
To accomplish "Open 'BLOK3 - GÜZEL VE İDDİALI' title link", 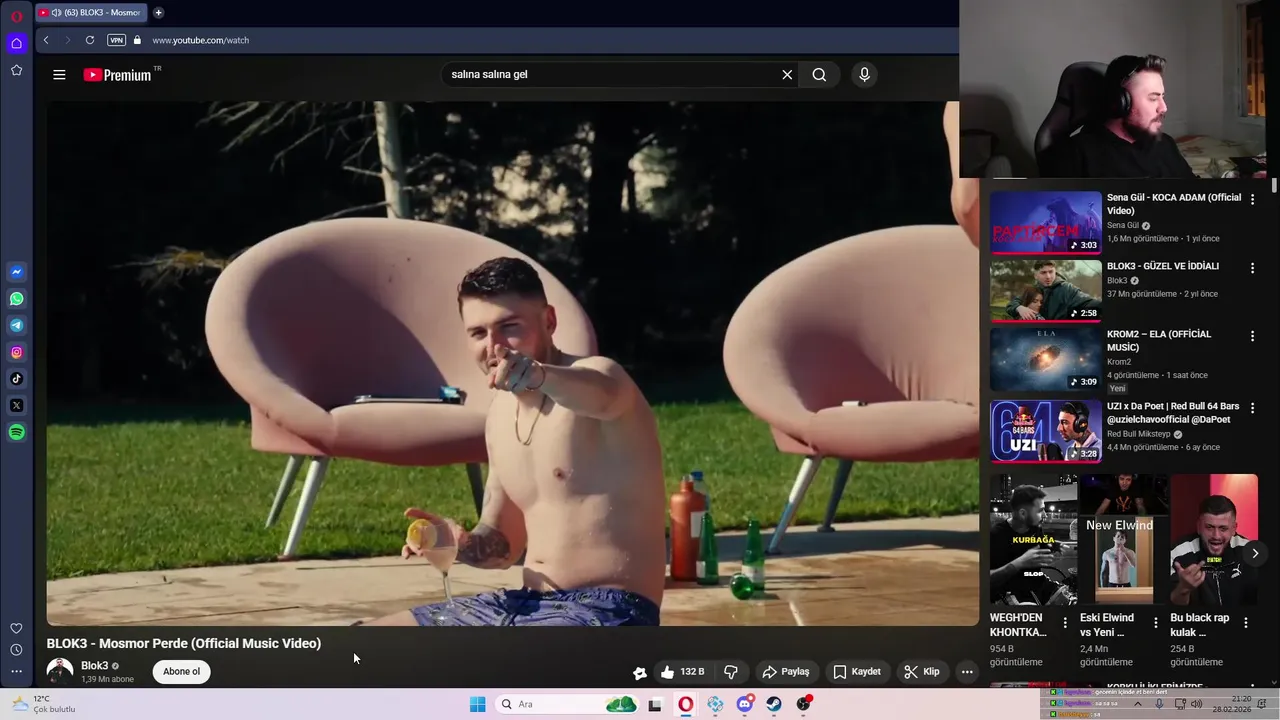I will tap(1163, 266).
